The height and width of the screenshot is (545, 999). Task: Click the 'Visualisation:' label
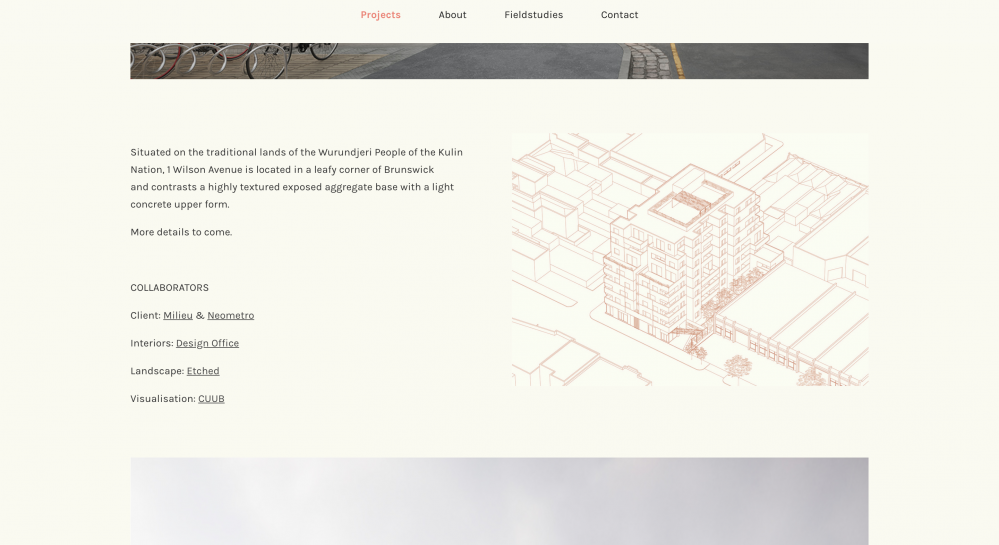pyautogui.click(x=163, y=399)
